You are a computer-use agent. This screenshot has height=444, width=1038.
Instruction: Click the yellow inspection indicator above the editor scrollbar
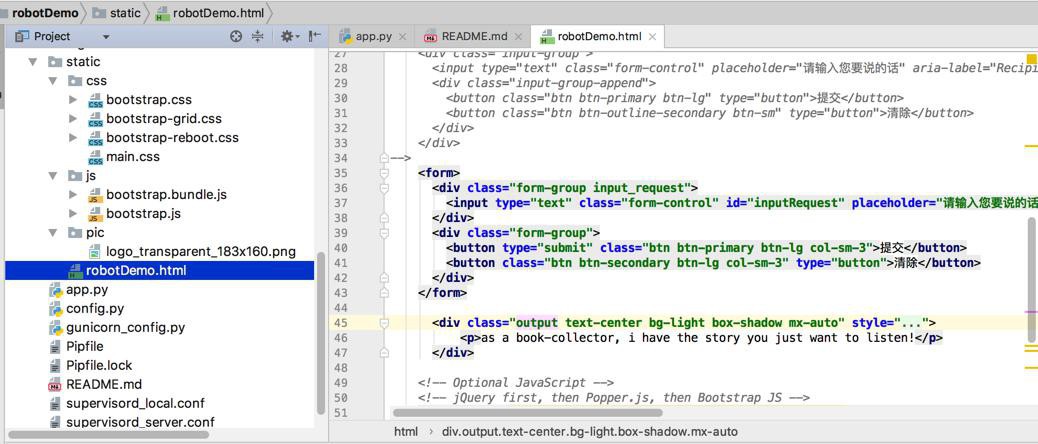pyautogui.click(x=1030, y=58)
